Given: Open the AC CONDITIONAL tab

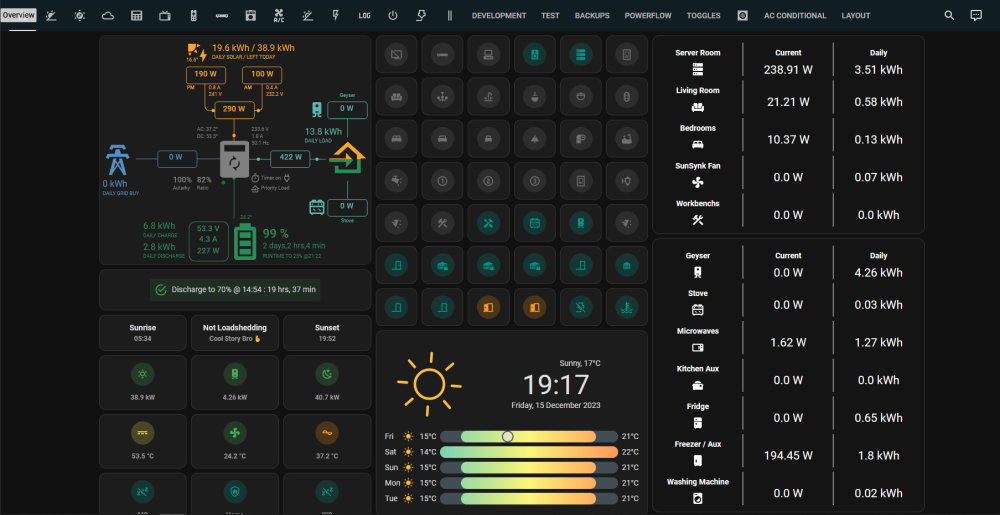Looking at the screenshot, I should click(795, 15).
